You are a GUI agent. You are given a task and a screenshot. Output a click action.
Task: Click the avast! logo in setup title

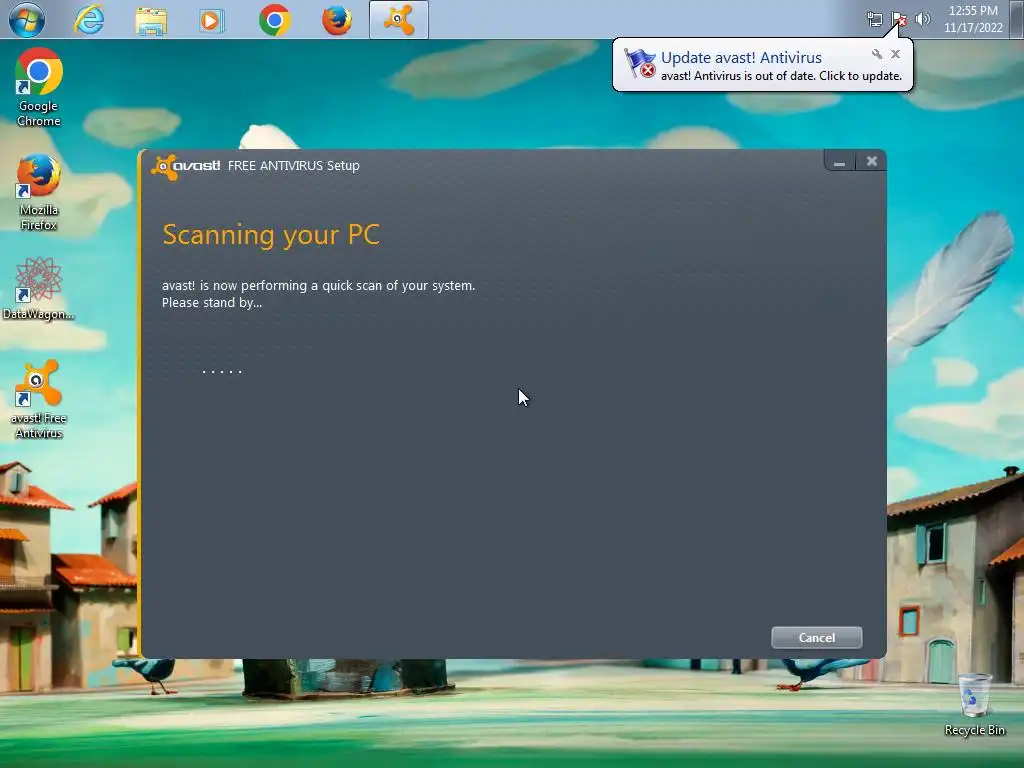[185, 167]
